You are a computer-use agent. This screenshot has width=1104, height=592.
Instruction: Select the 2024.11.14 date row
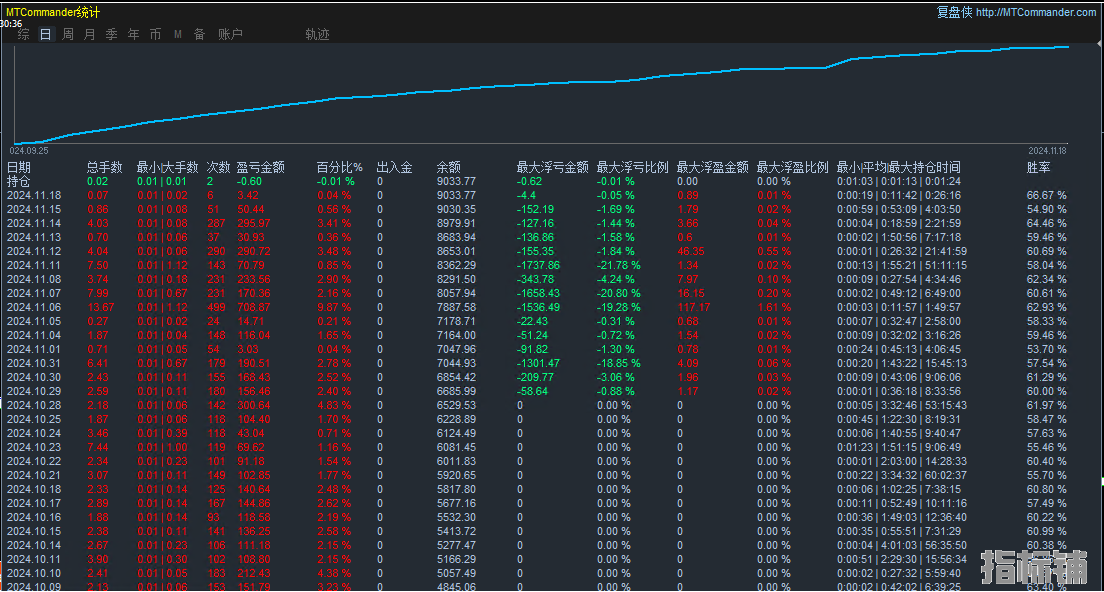tap(34, 224)
